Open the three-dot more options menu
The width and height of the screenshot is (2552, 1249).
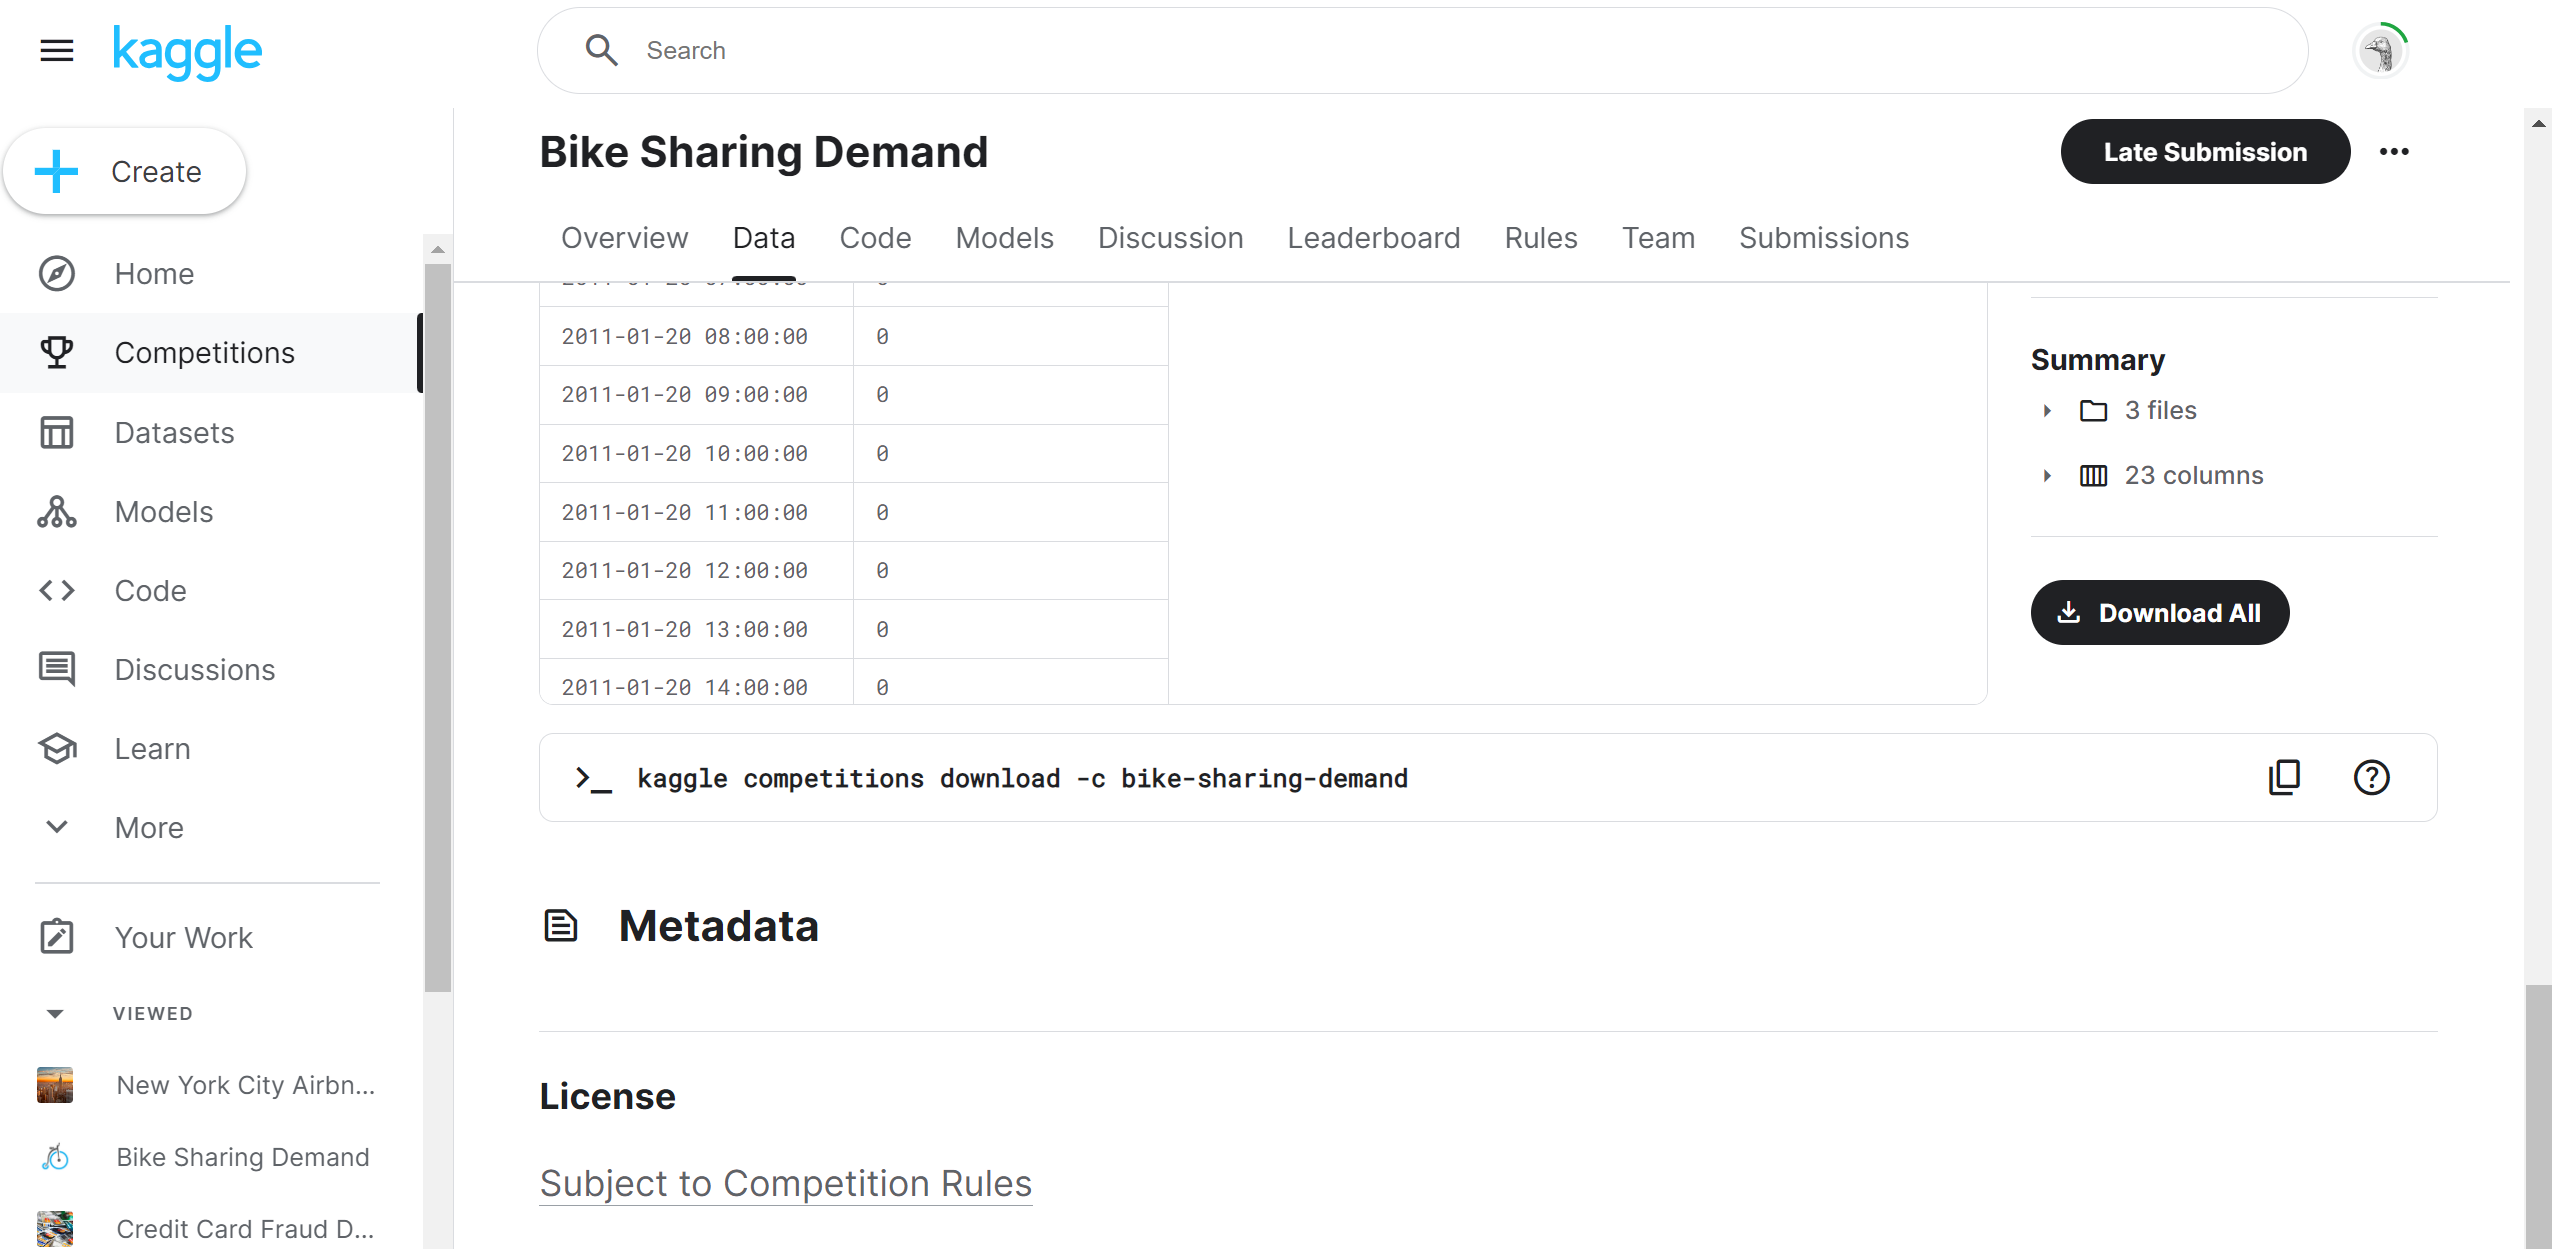coord(2394,152)
